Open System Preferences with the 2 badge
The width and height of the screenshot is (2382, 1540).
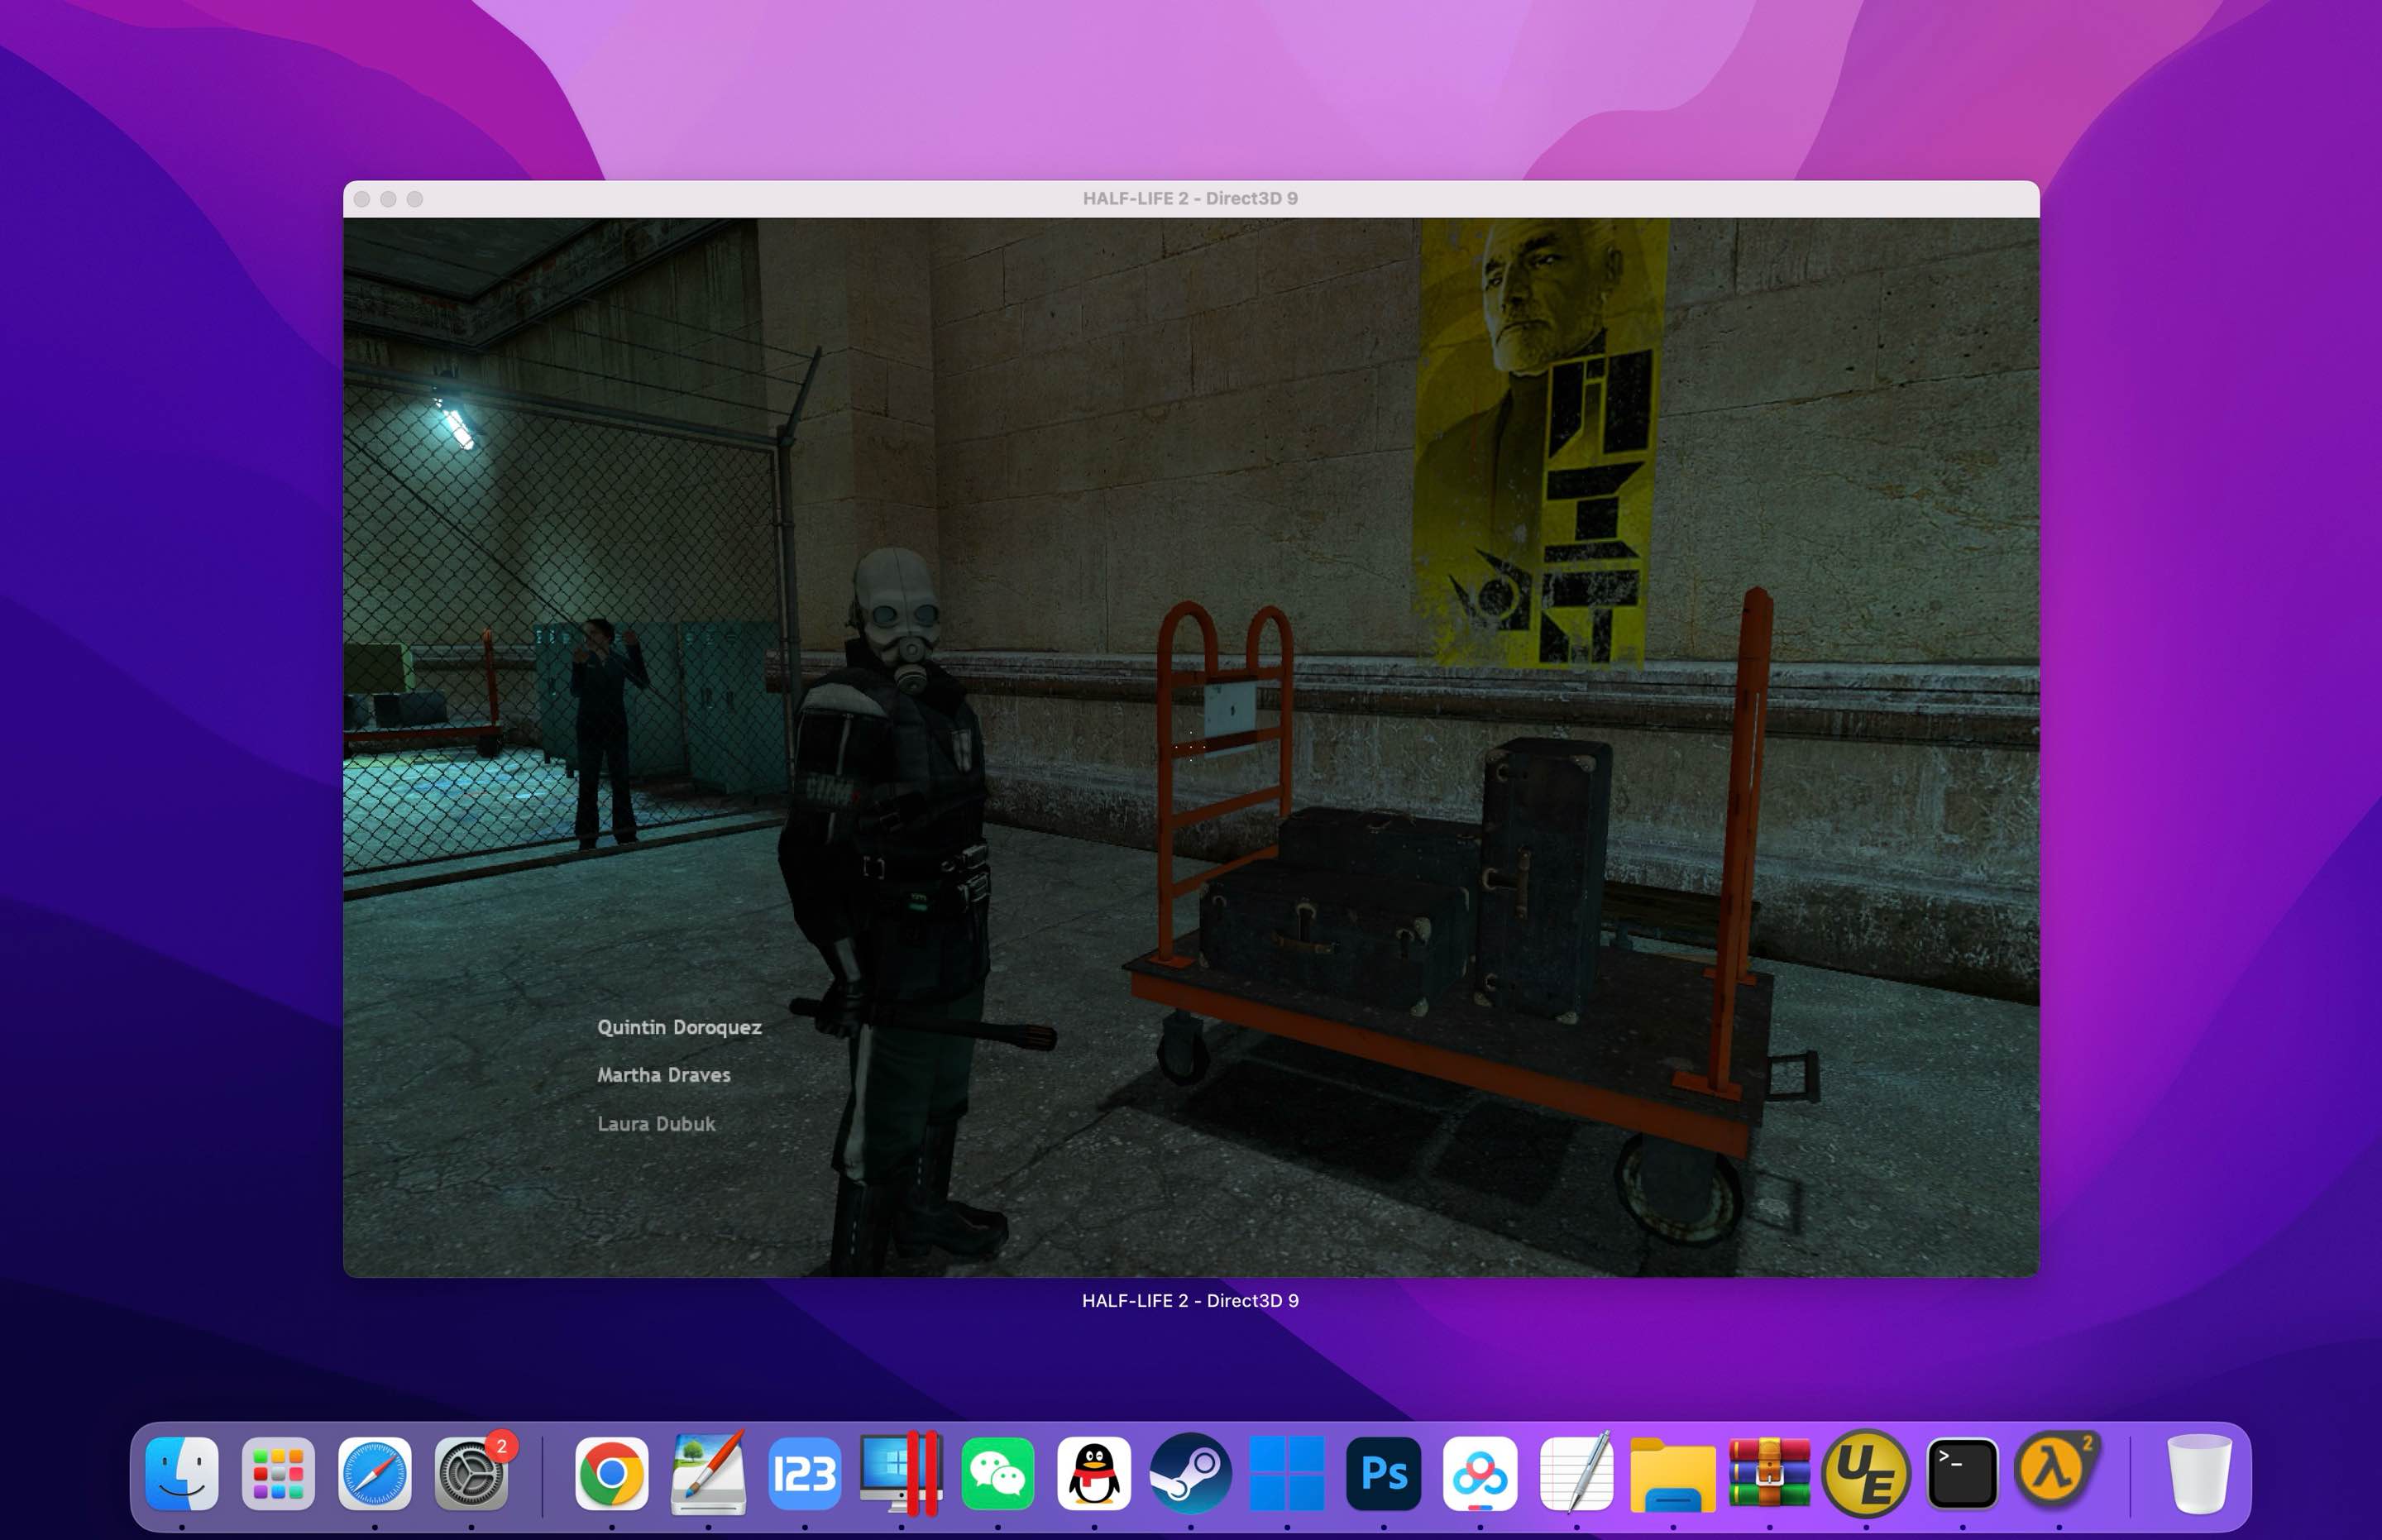[472, 1473]
